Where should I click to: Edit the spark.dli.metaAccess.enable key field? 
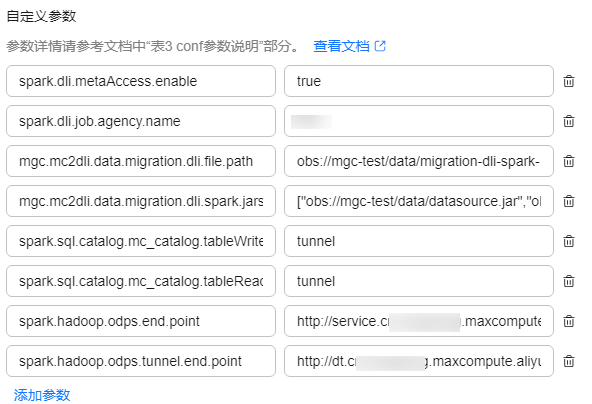(141, 81)
